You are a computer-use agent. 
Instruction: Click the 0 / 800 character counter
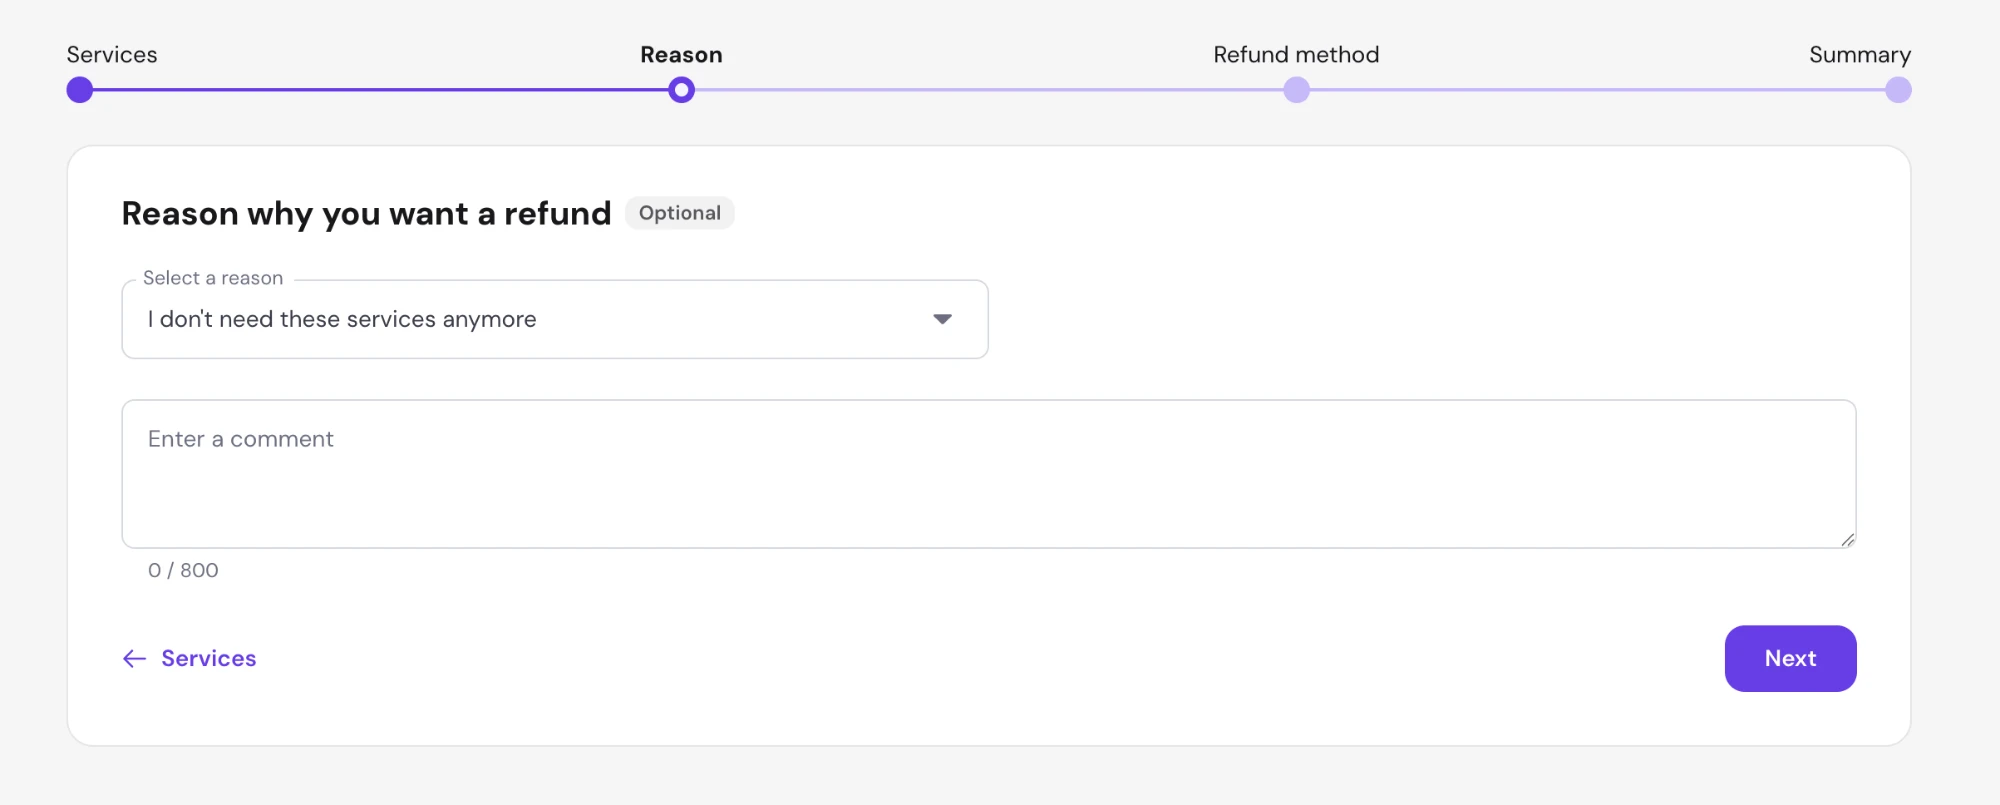tap(183, 570)
